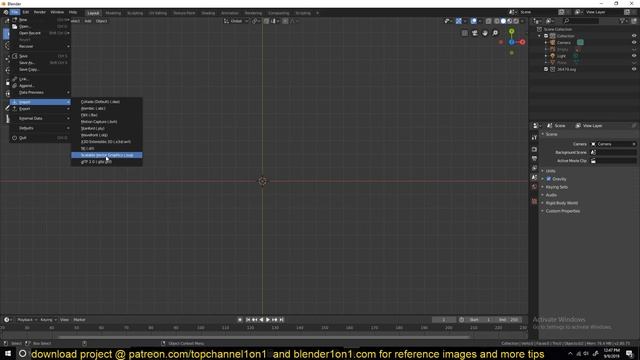Image resolution: width=640 pixels, height=360 pixels.
Task: Open object visibility types dropdown
Action: click(448, 21)
